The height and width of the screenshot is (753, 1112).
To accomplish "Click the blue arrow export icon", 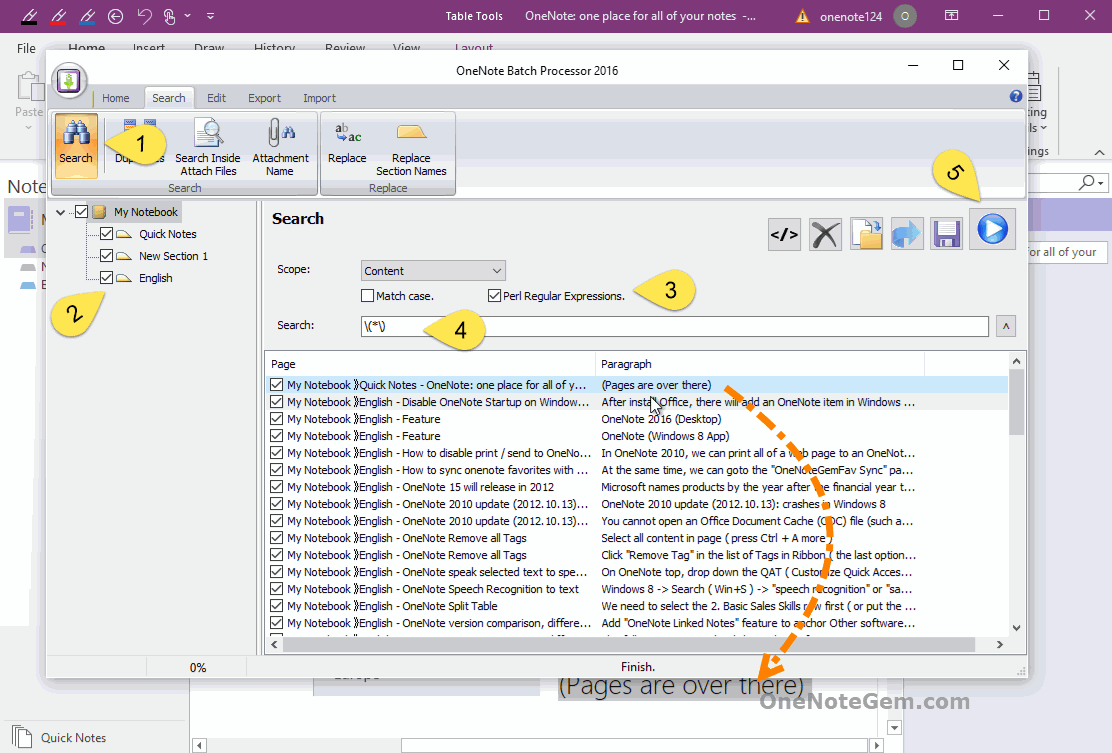I will [907, 233].
